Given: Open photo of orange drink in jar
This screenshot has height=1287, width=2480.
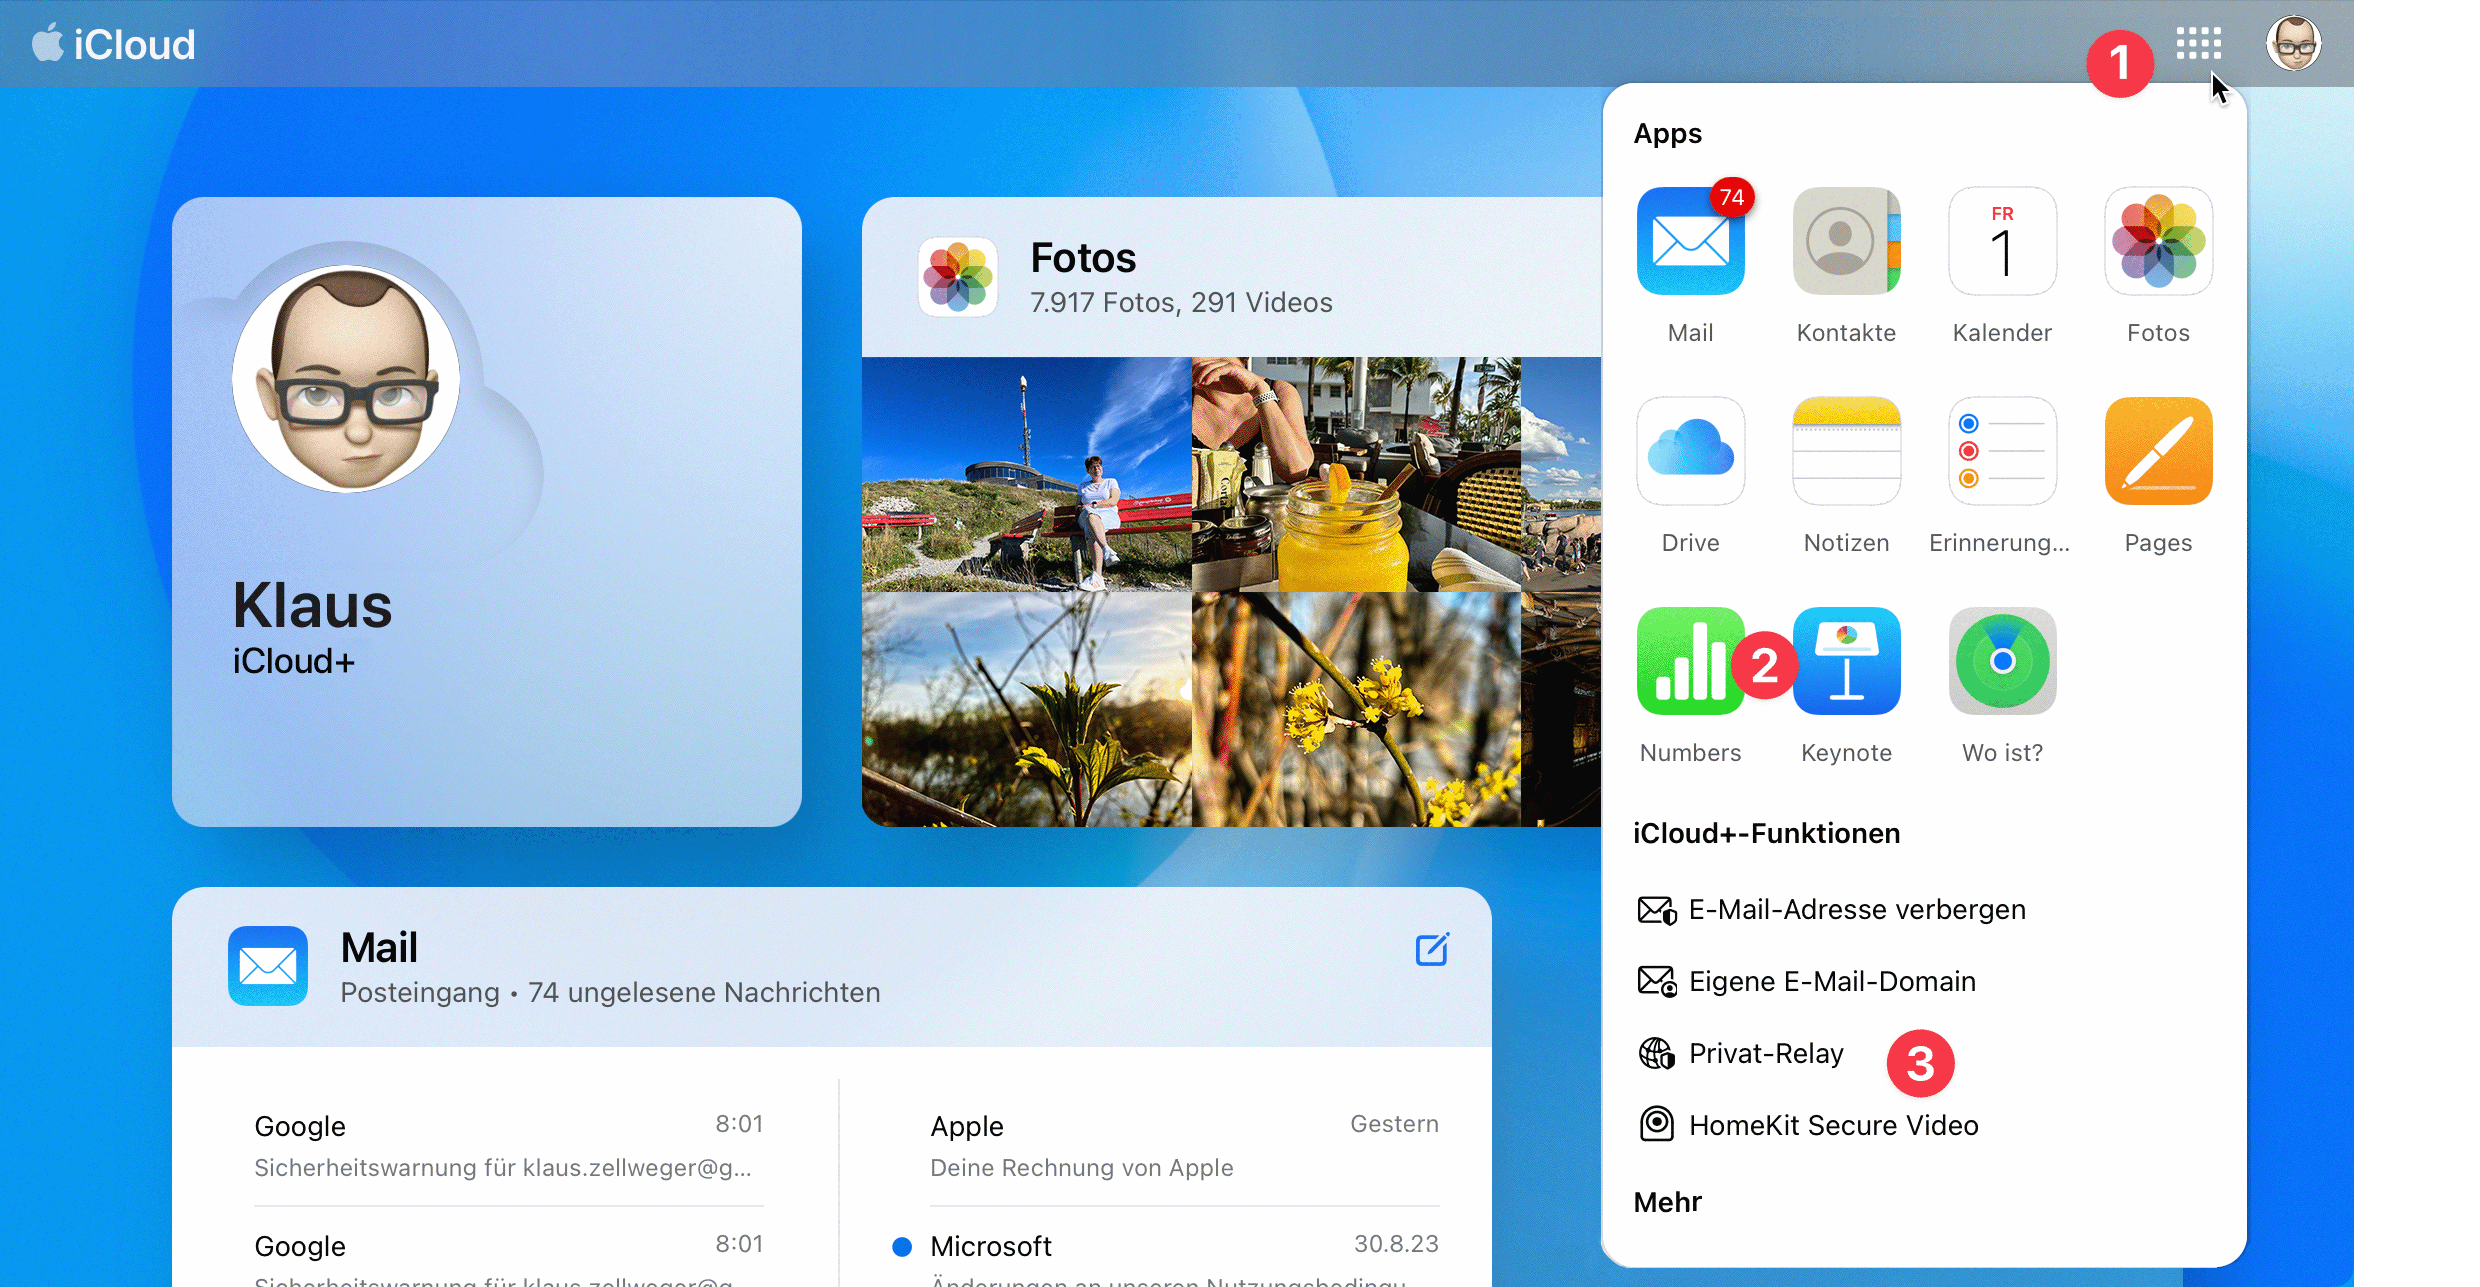Looking at the screenshot, I should [x=1356, y=474].
